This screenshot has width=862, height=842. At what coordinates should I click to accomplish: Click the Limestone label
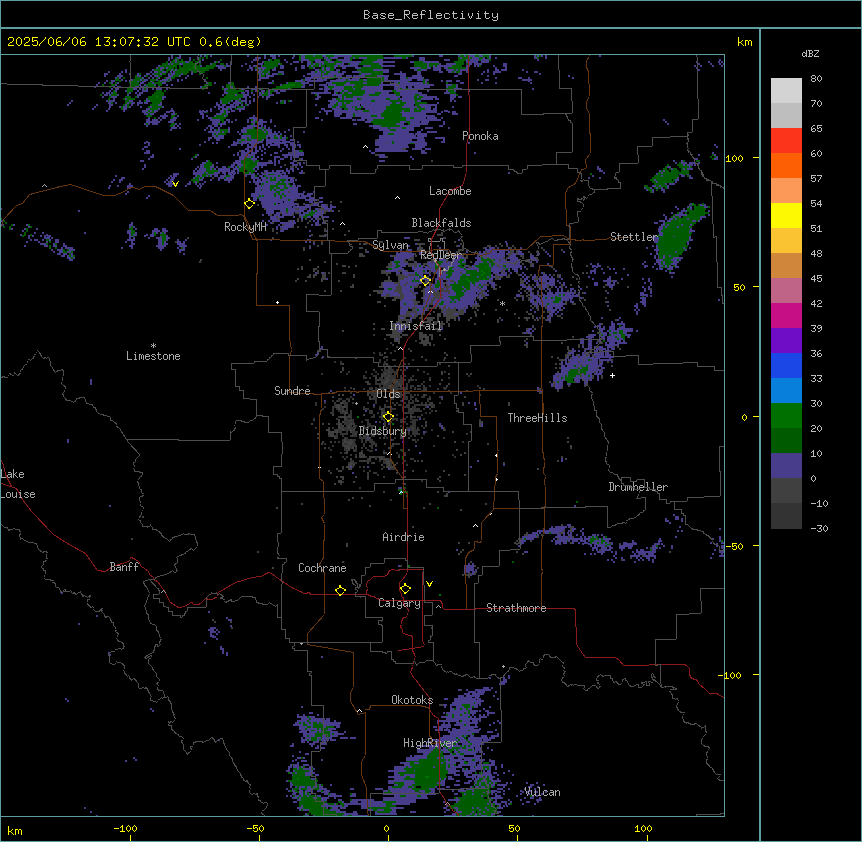[153, 356]
